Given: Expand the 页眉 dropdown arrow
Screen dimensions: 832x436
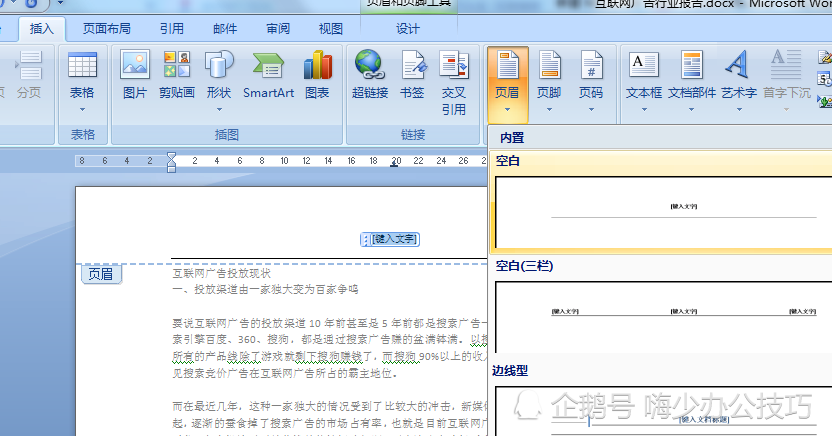Looking at the screenshot, I should (507, 110).
